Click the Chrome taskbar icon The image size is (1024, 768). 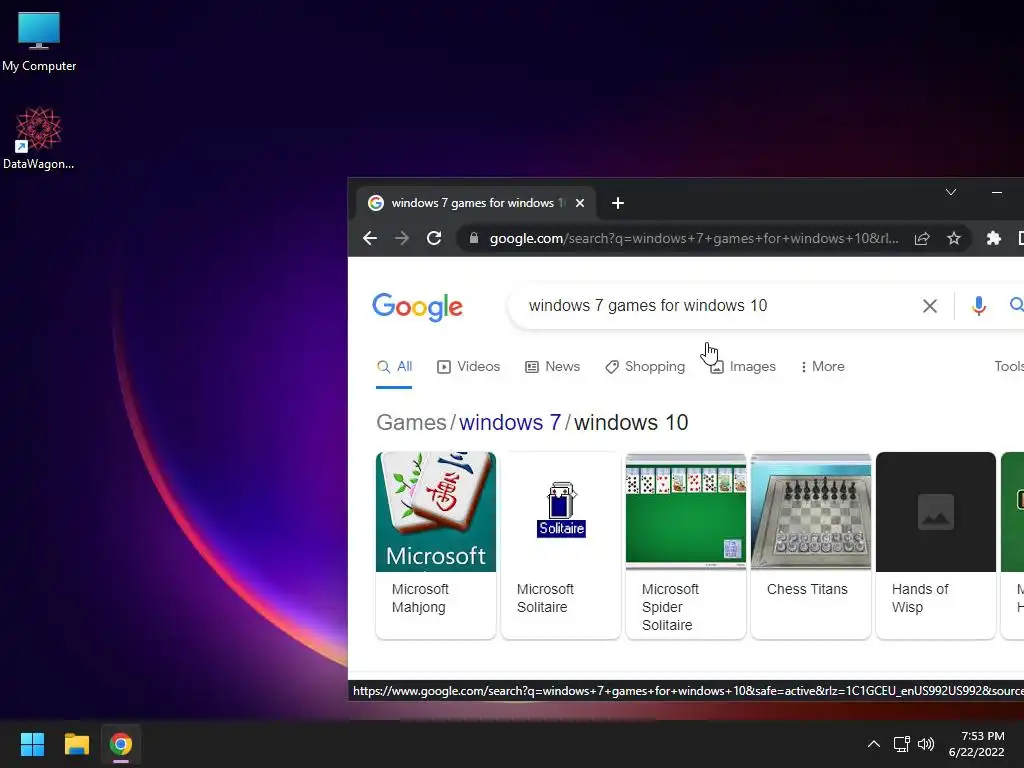[x=121, y=744]
